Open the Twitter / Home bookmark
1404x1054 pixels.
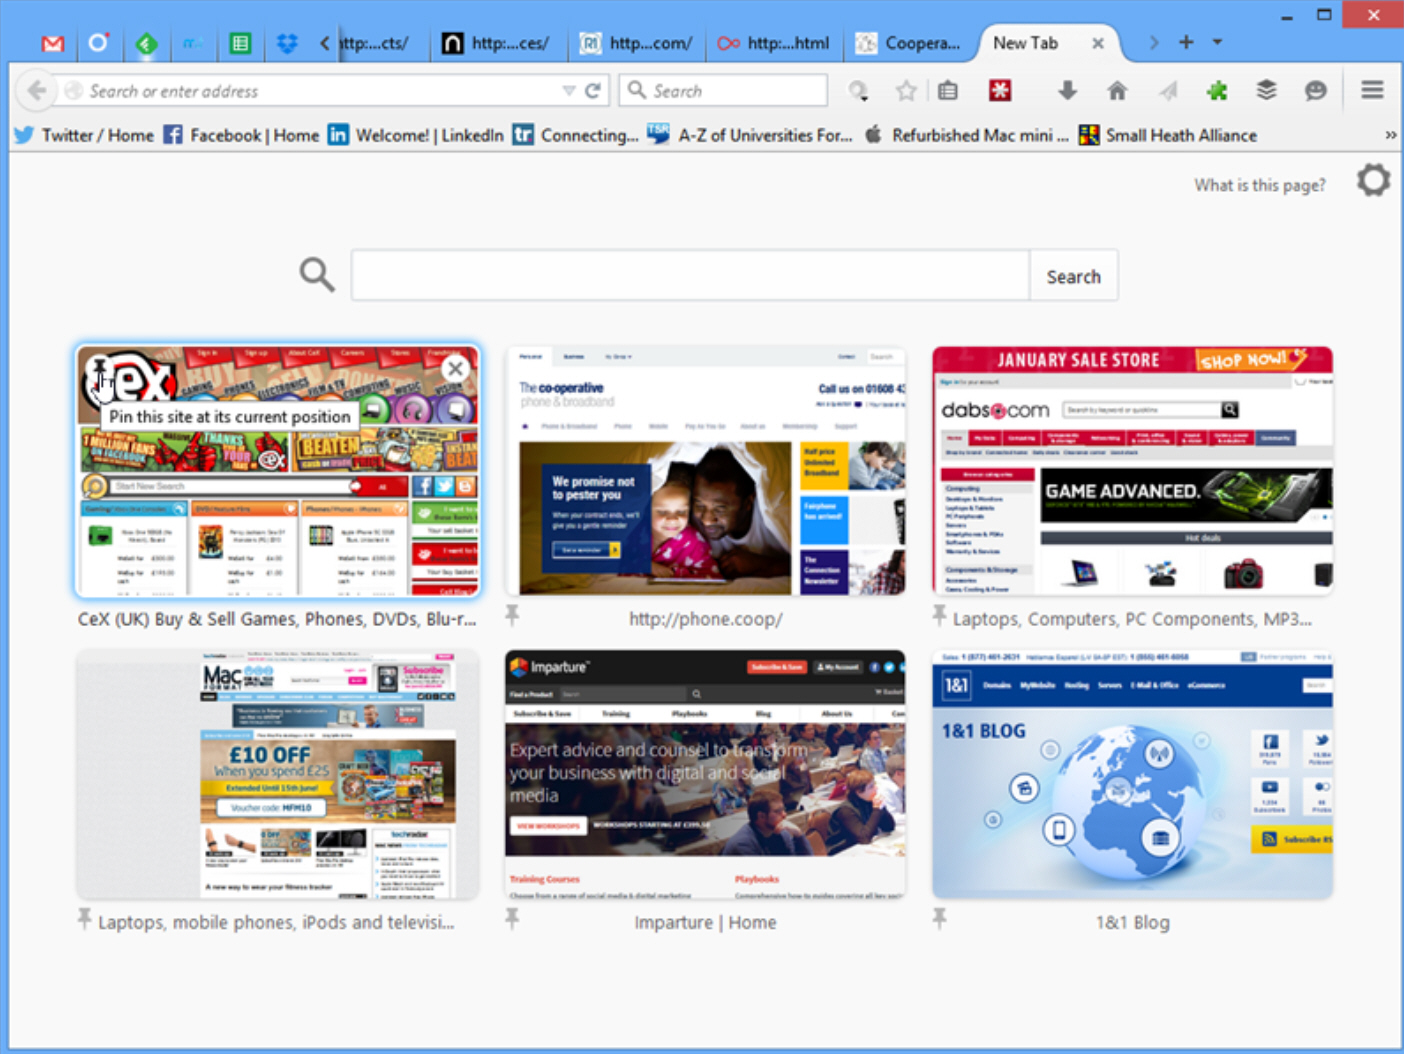84,135
